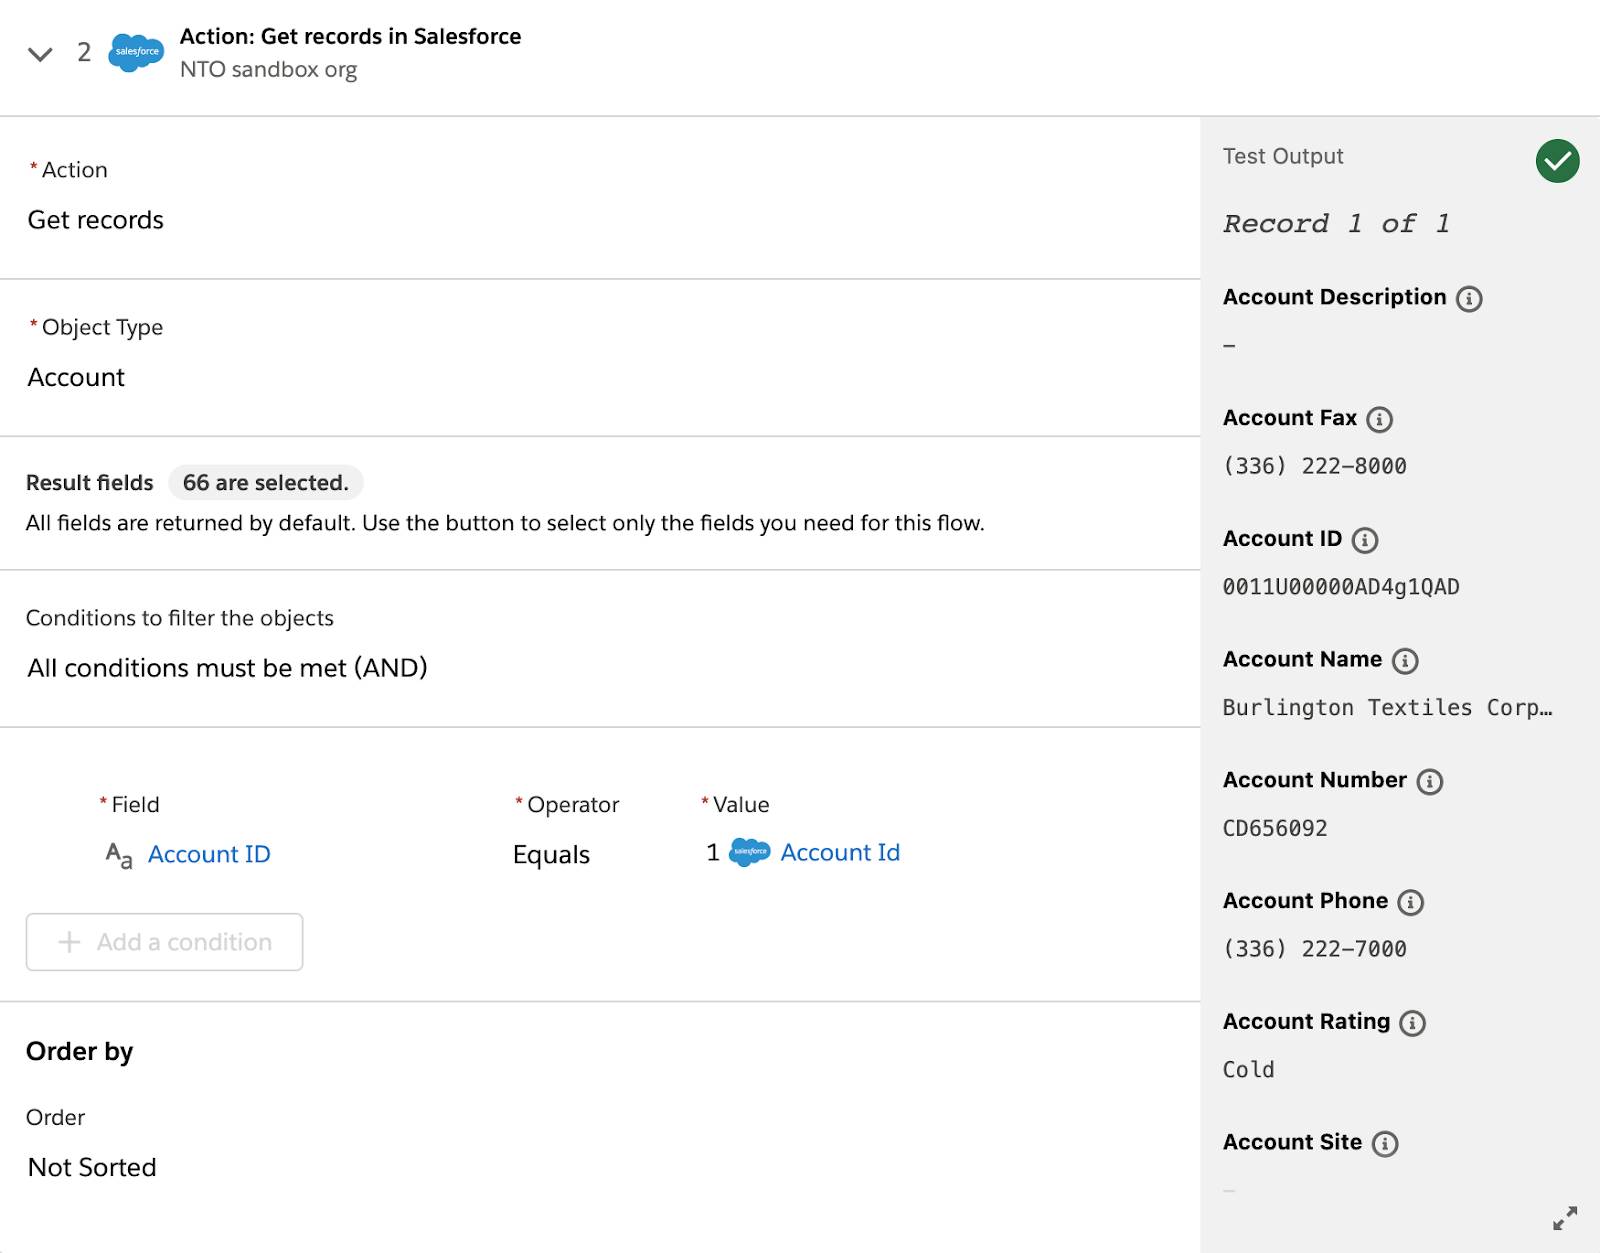Screen dimensions: 1600x1253
Task: Open info icon for Account Rating
Action: point(1412,1023)
